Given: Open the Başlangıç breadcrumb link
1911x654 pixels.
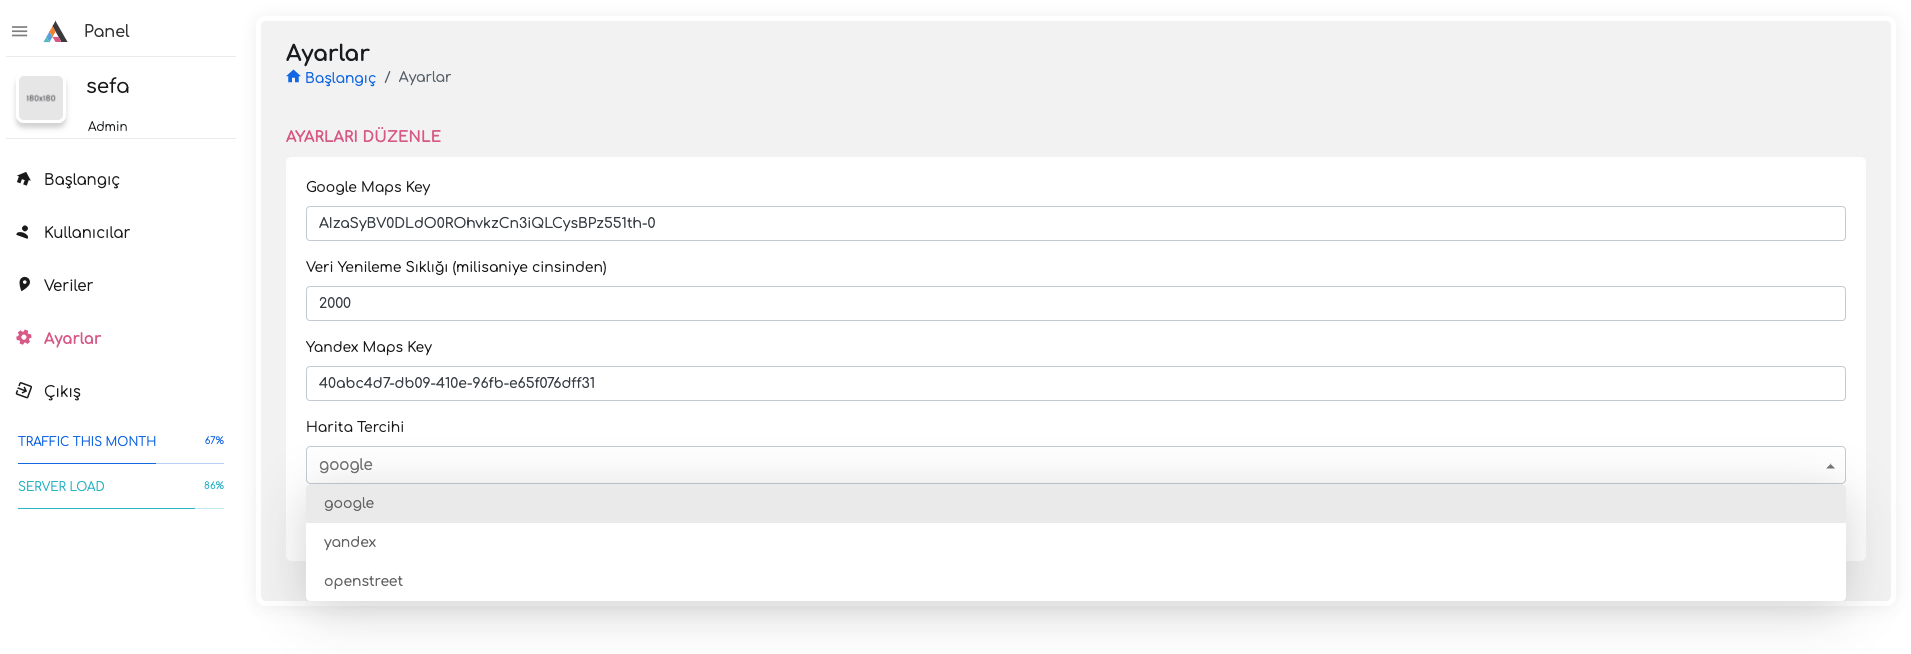Looking at the screenshot, I should tap(340, 78).
